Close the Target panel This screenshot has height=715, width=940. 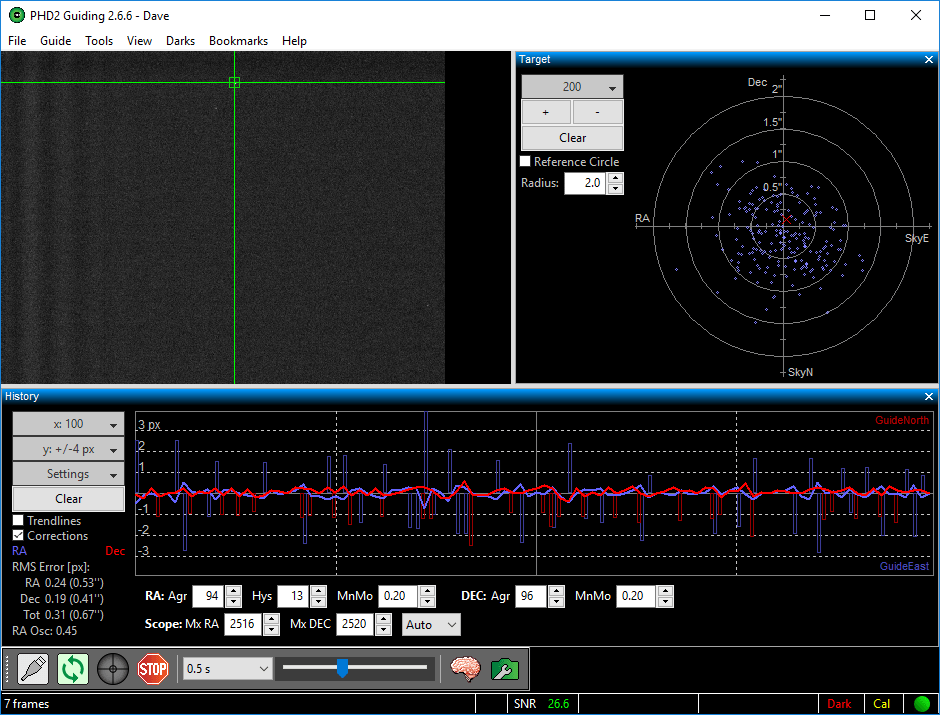[x=929, y=60]
